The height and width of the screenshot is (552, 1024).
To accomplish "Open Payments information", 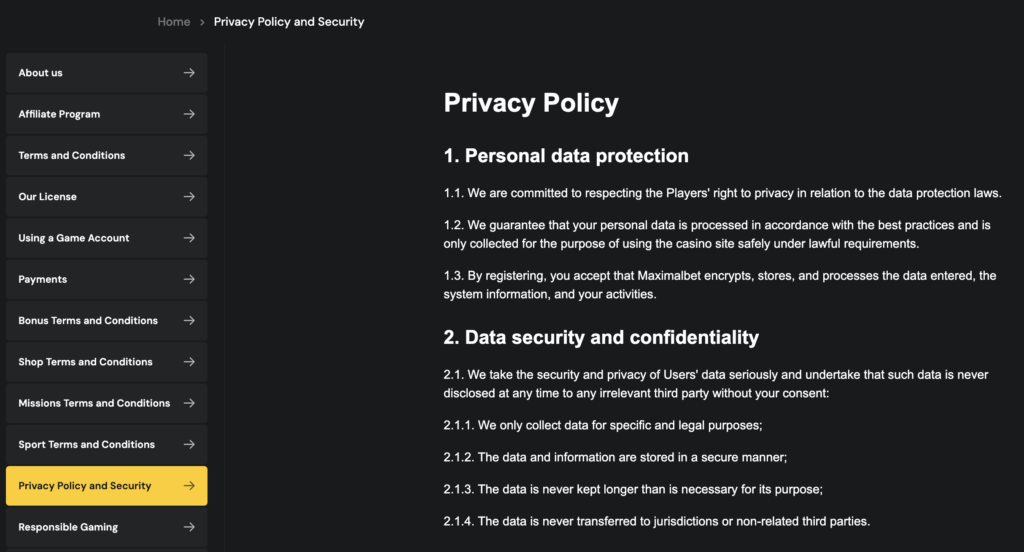I will (106, 279).
